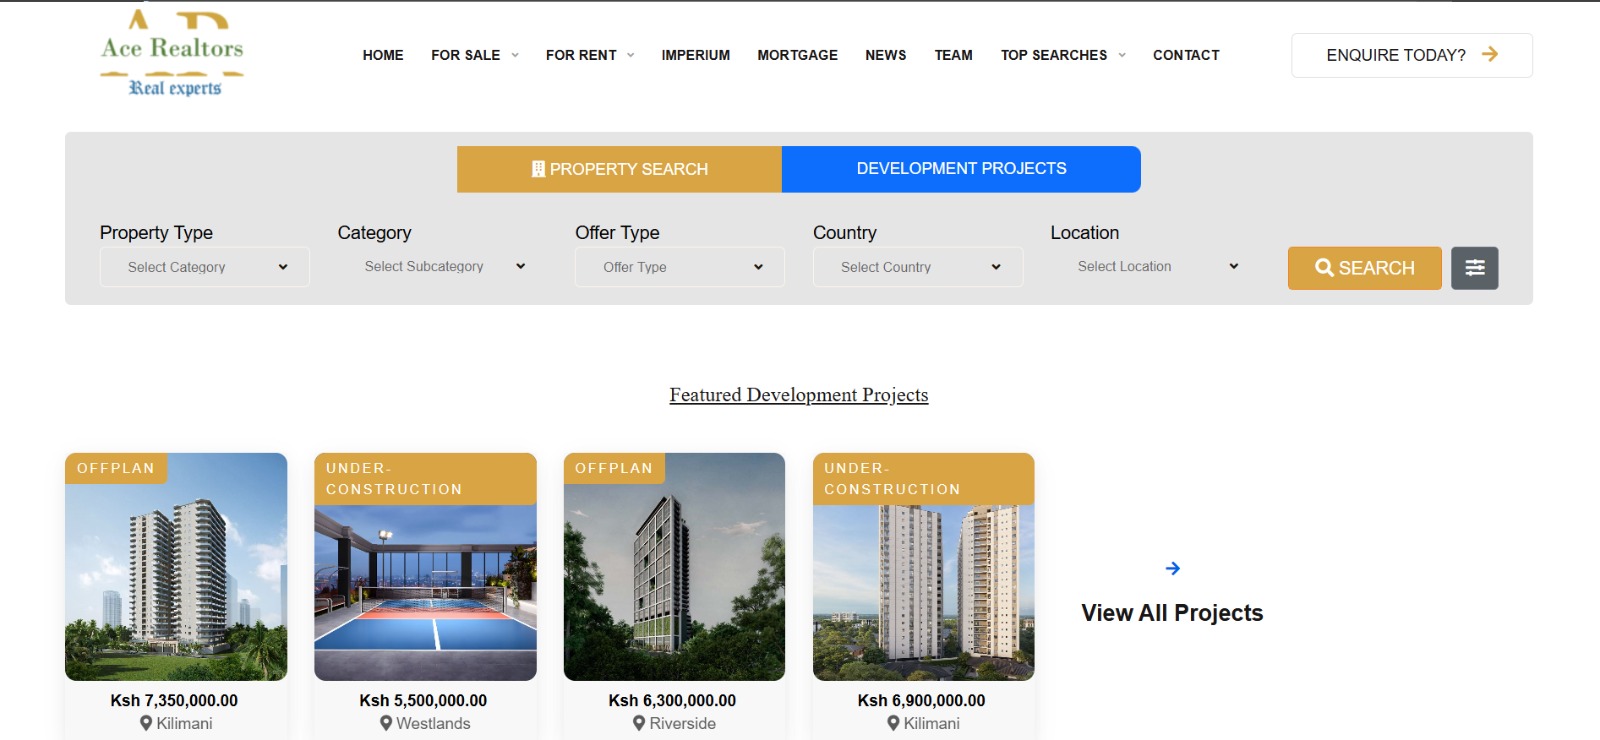Open the News menu item

coord(886,55)
